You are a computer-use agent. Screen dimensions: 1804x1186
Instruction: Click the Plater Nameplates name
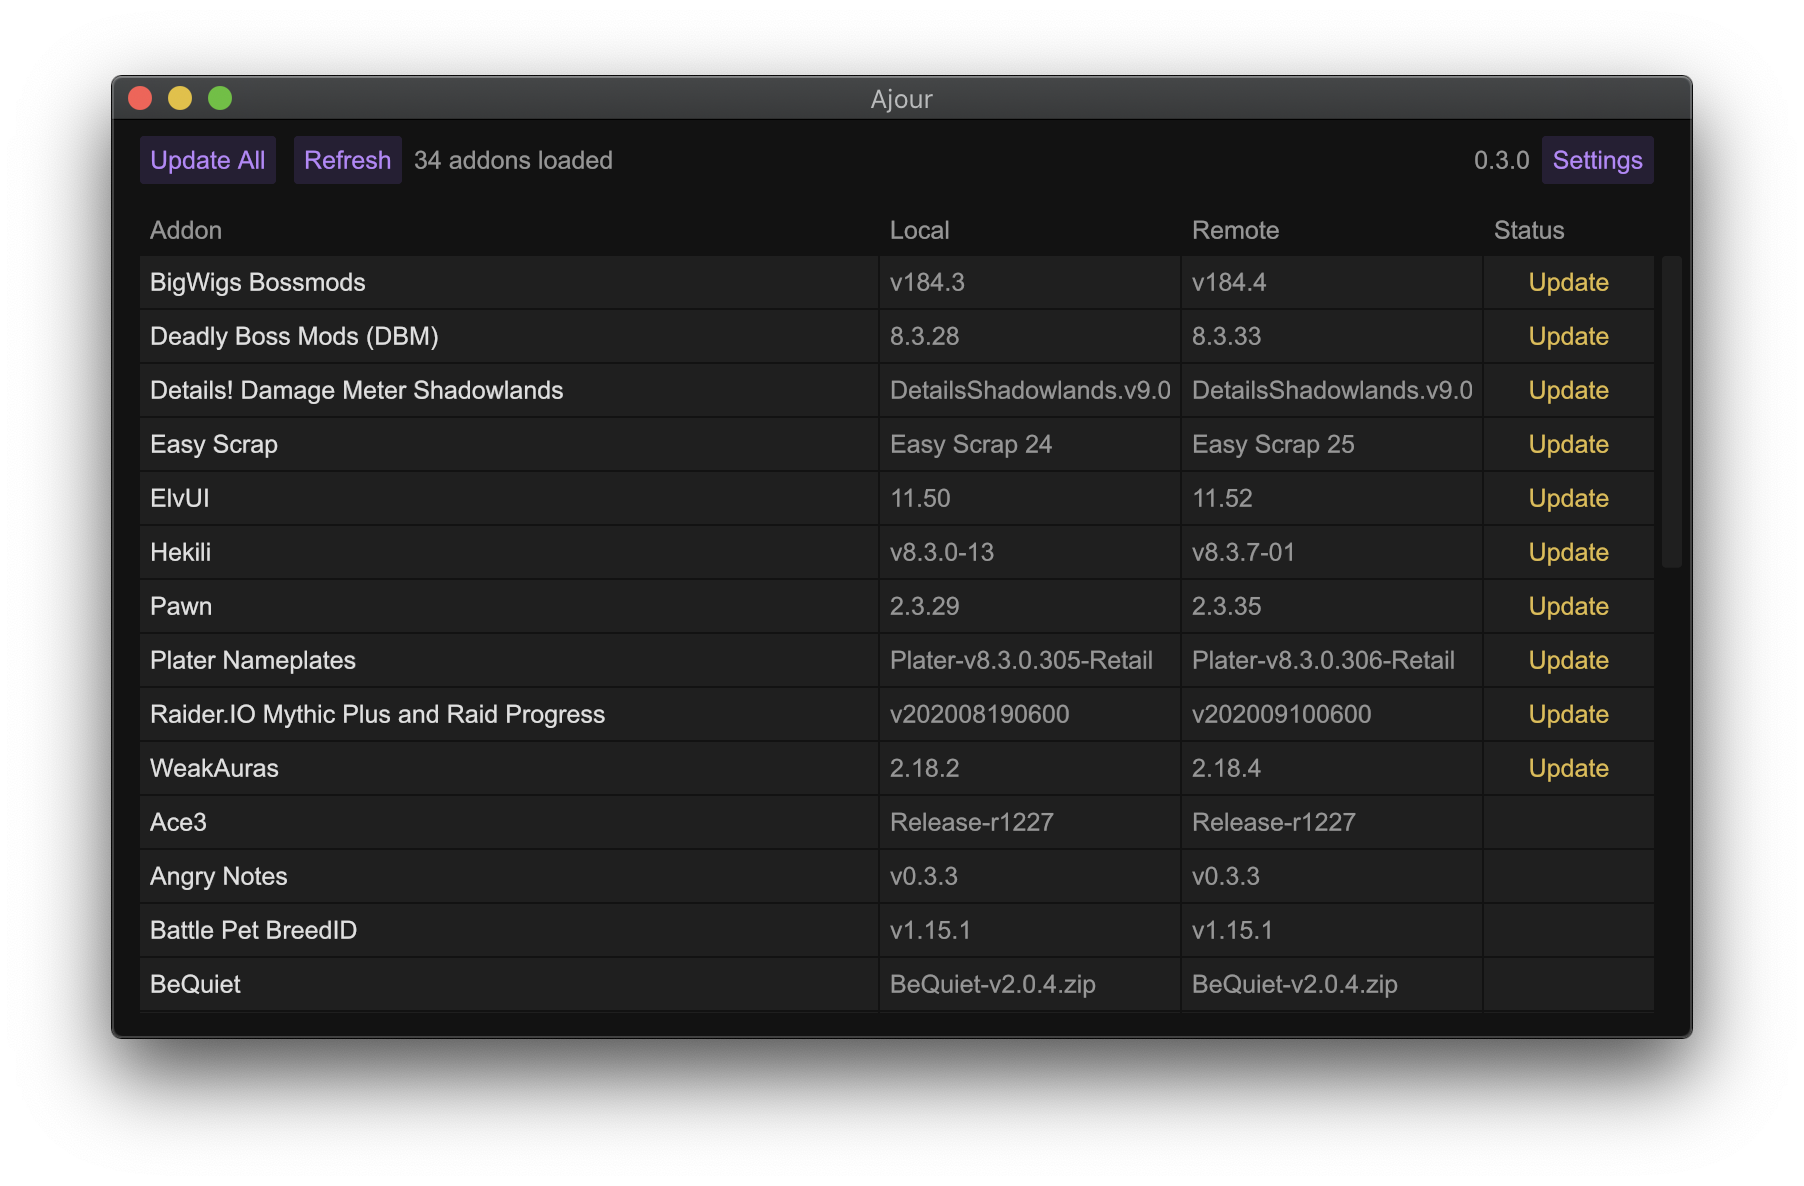(253, 660)
